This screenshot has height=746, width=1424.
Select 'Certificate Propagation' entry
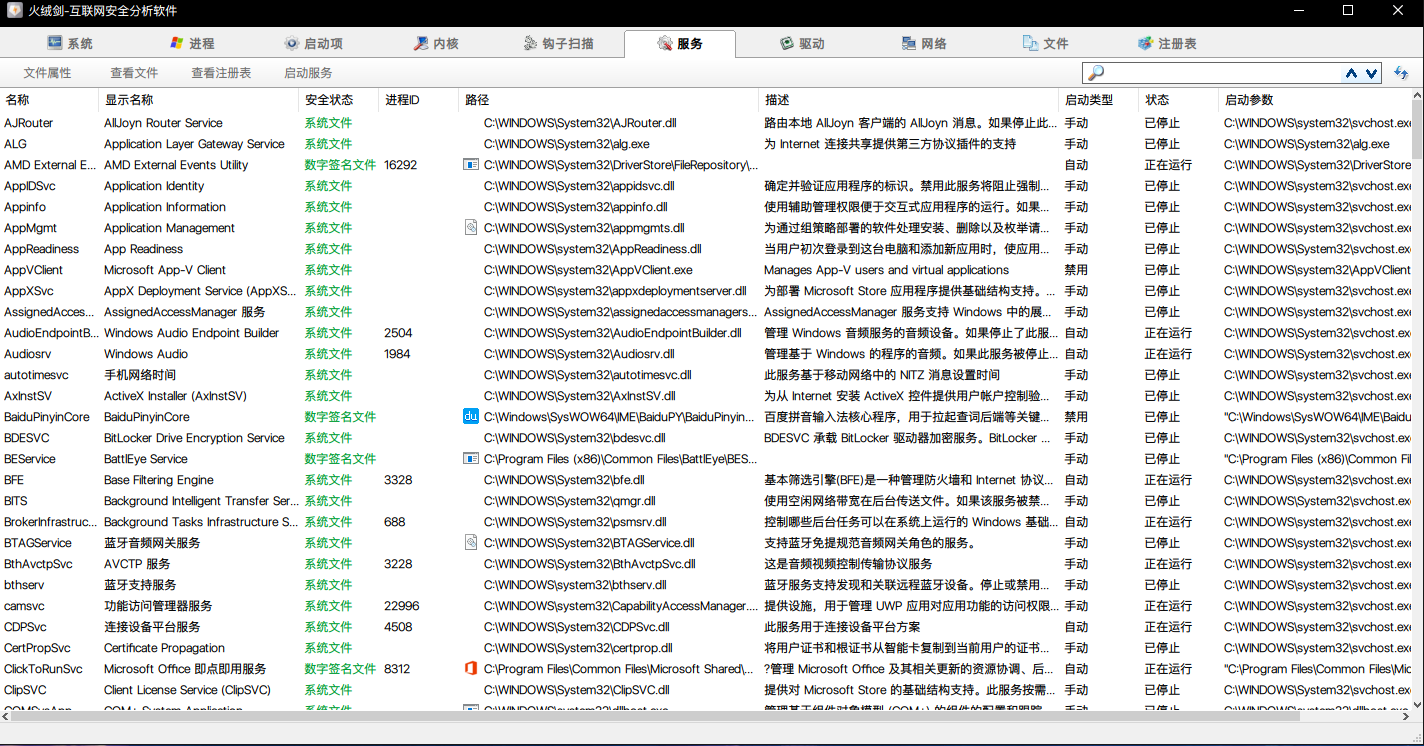pyautogui.click(x=165, y=648)
